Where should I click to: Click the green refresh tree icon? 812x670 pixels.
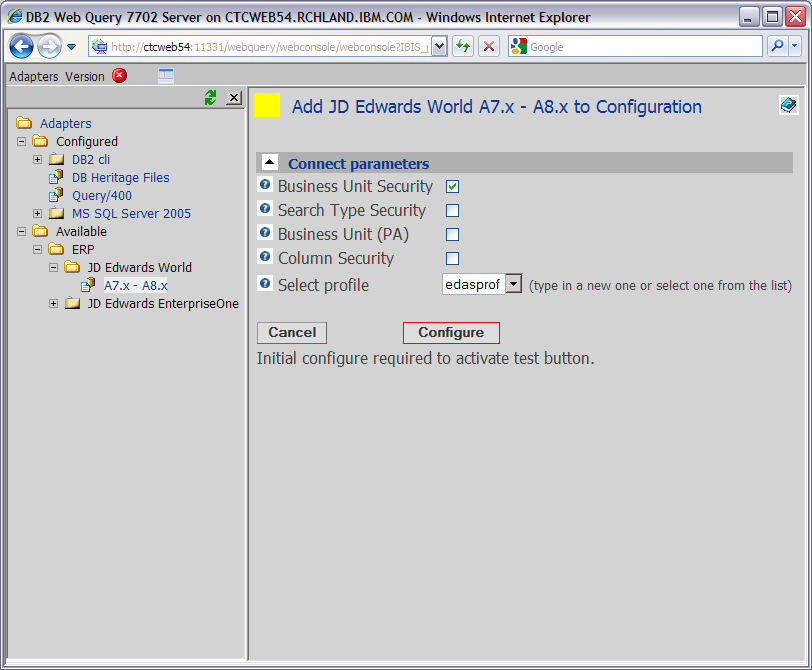pos(210,97)
